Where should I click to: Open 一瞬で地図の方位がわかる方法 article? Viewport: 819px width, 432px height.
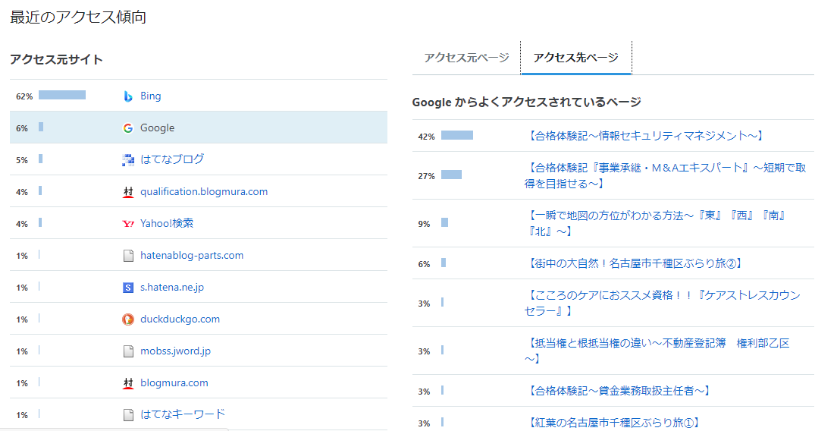[x=656, y=223]
